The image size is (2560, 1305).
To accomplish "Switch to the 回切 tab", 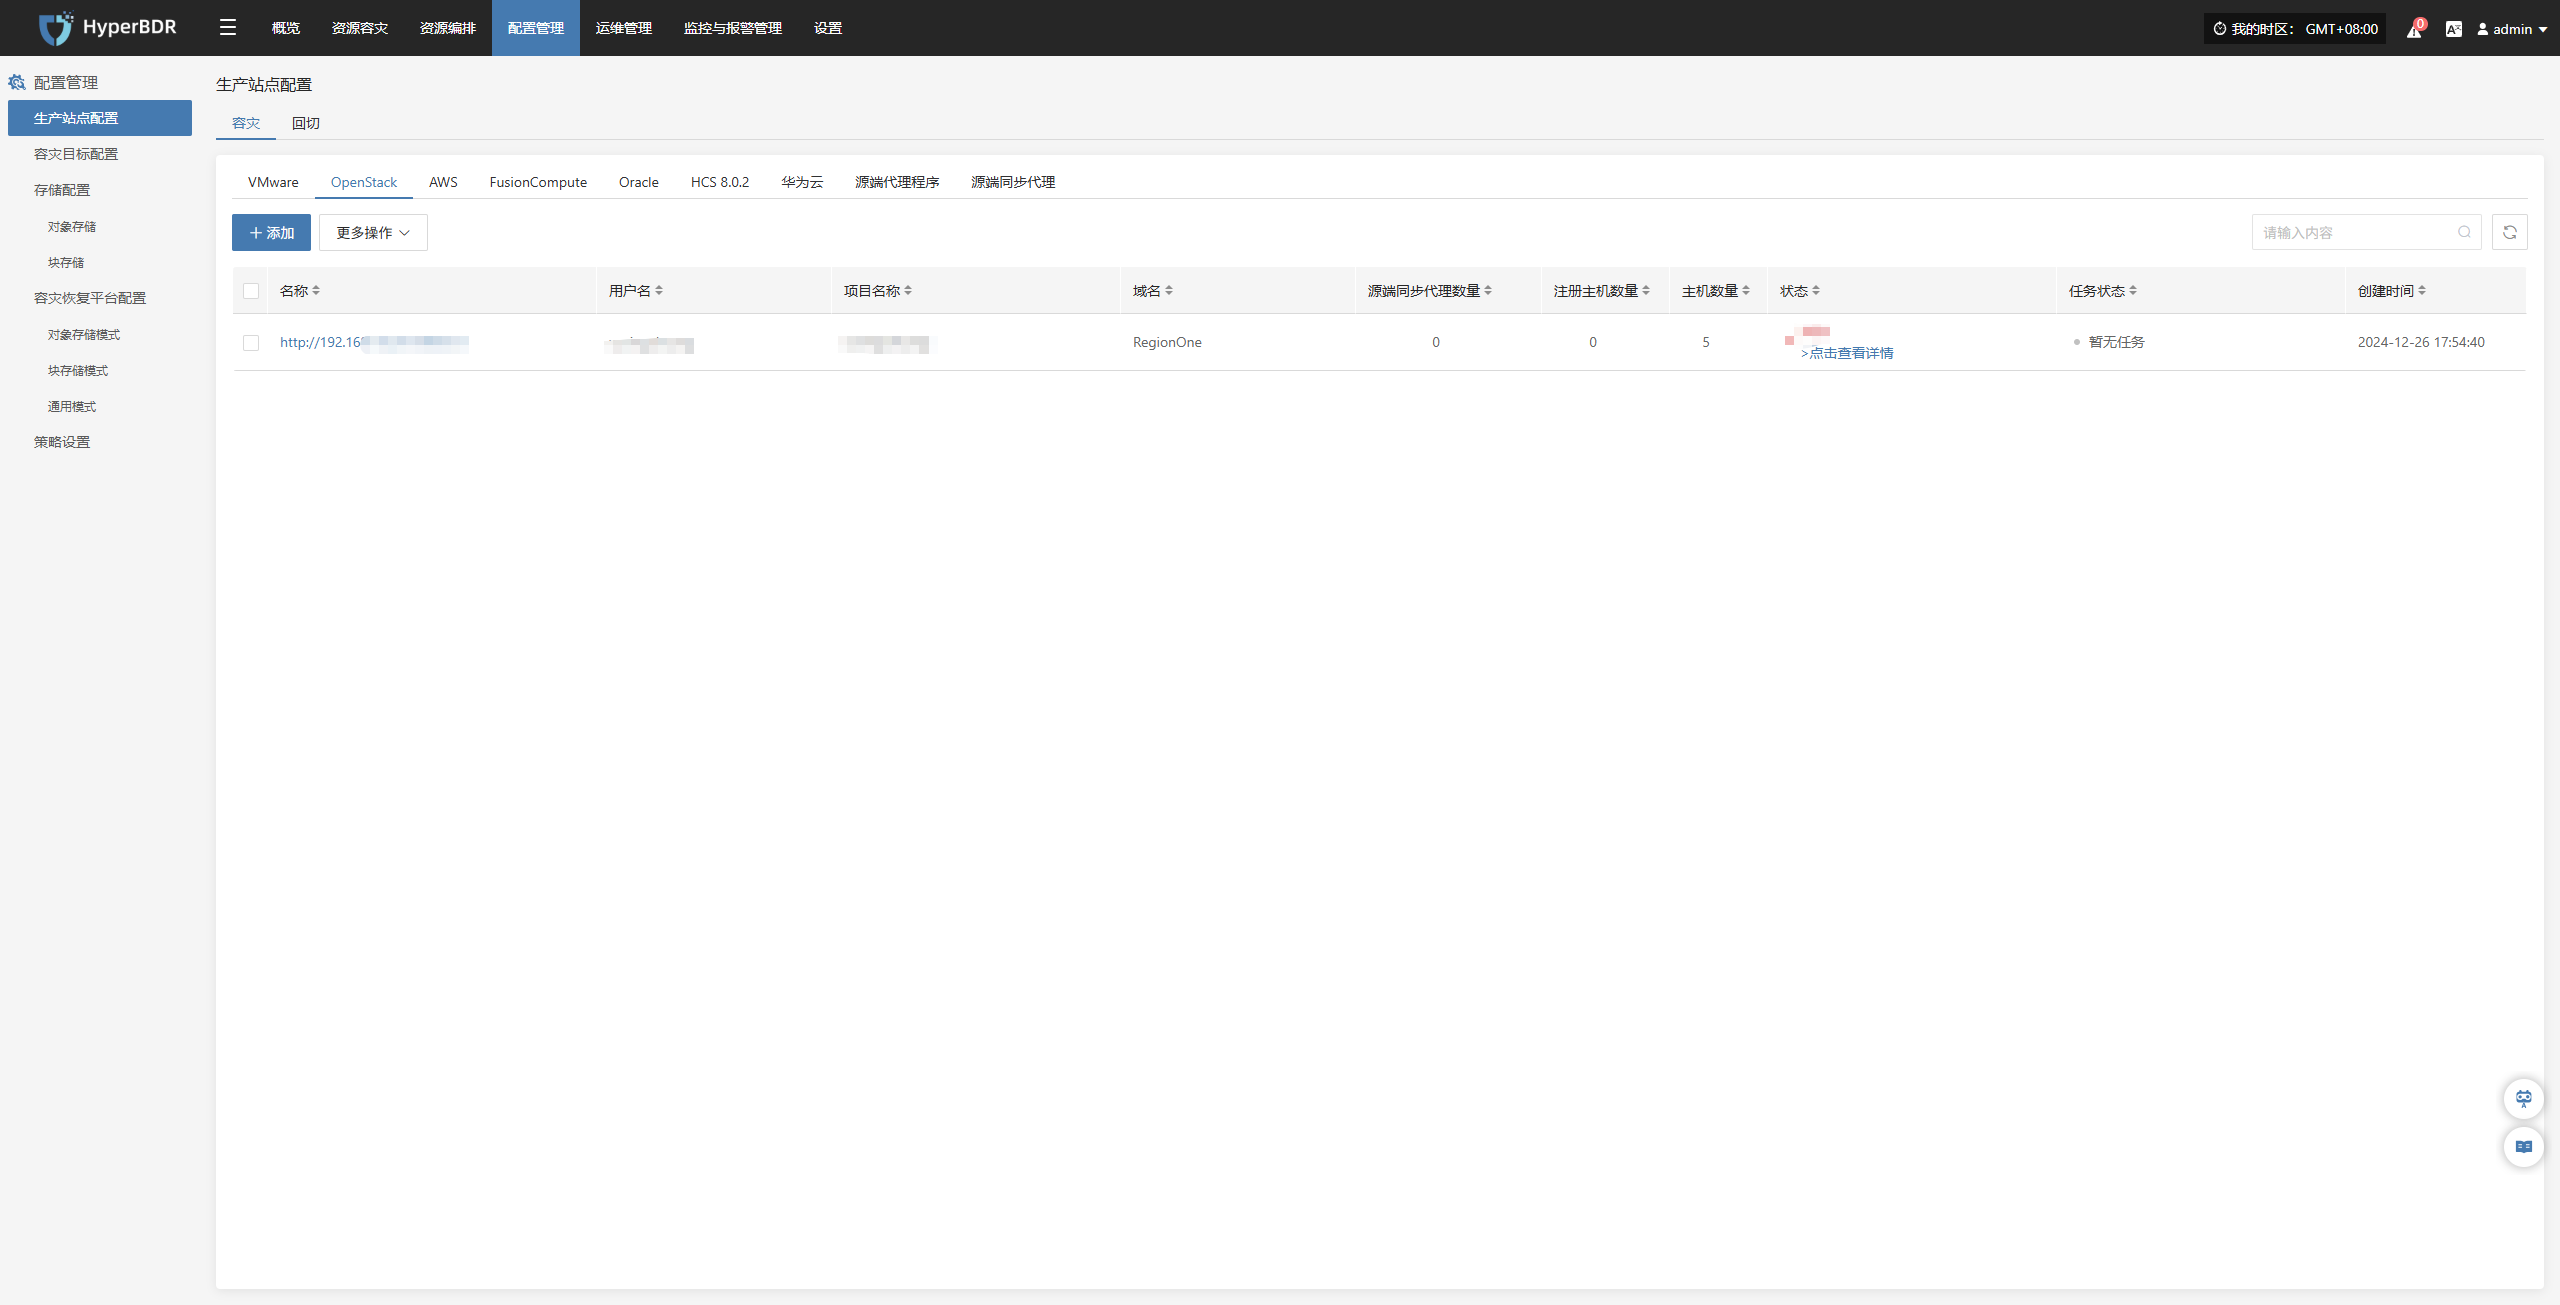I will click(x=305, y=123).
